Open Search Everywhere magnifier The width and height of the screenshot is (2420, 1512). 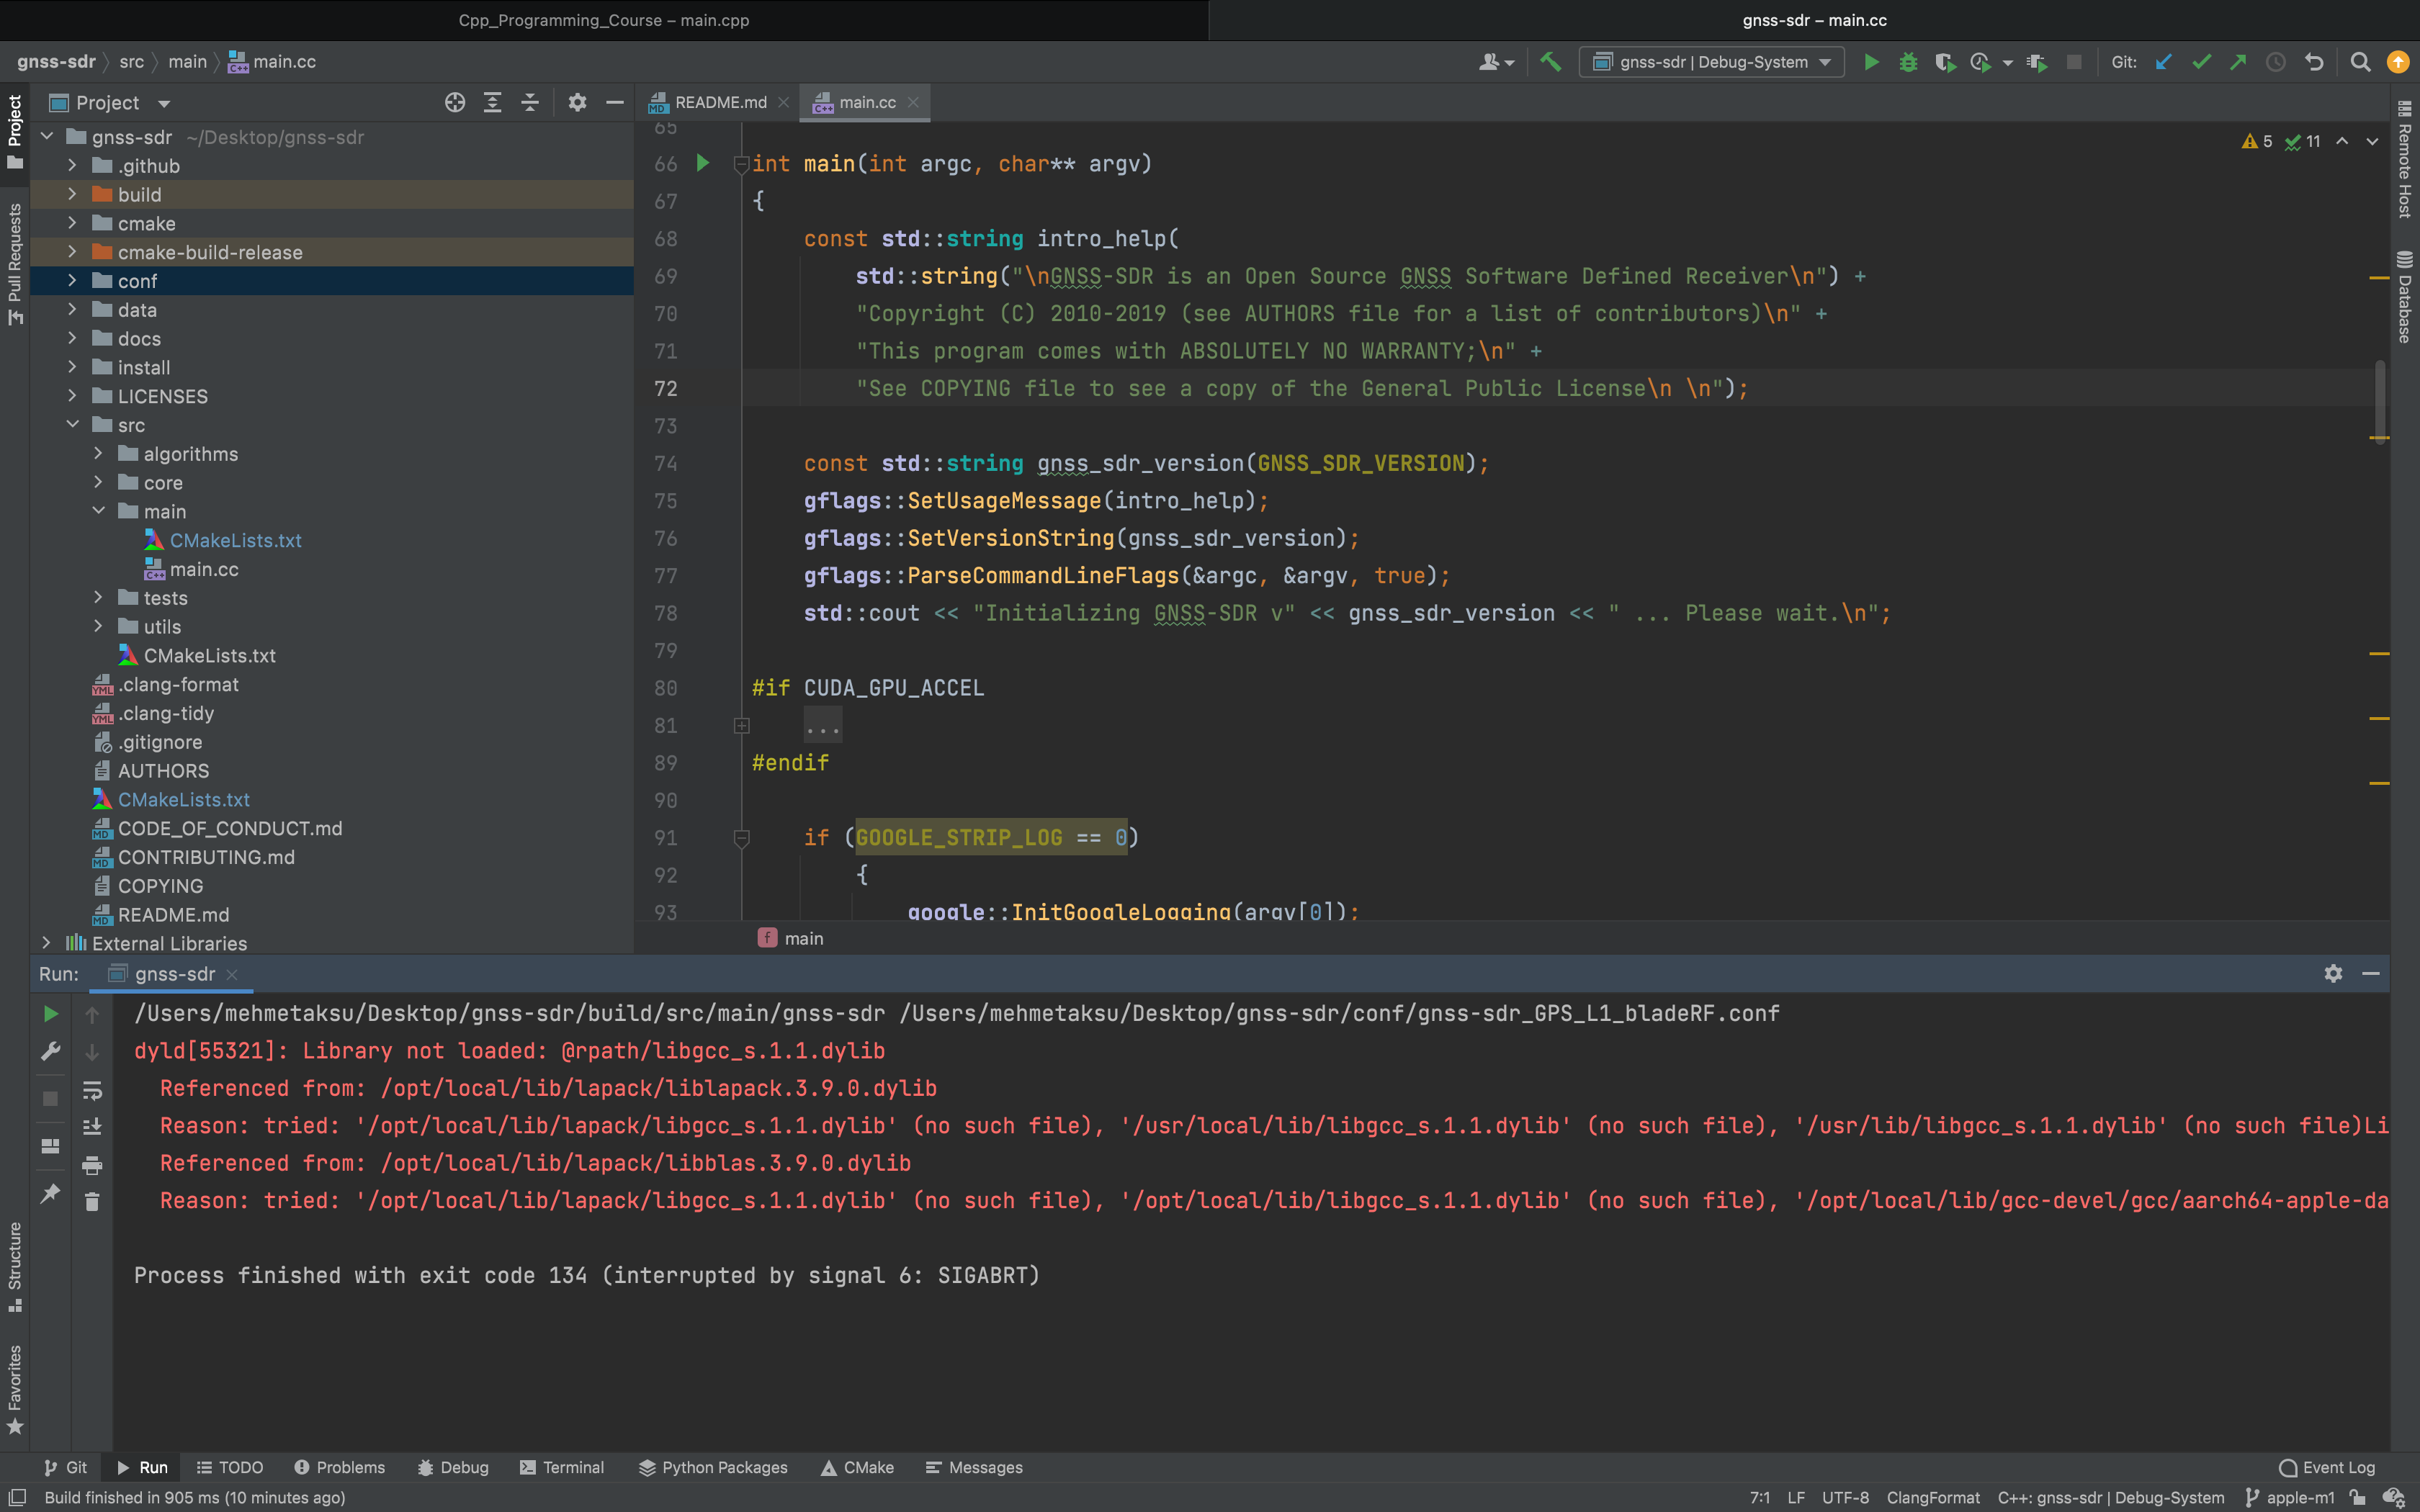(2360, 62)
